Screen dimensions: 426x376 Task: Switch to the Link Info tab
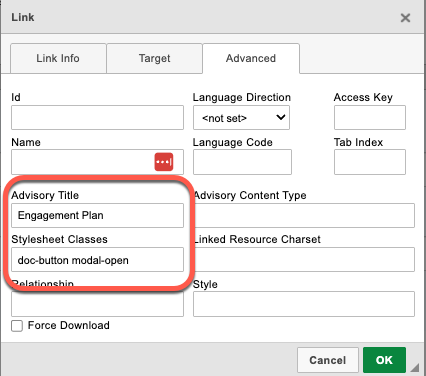(58, 58)
